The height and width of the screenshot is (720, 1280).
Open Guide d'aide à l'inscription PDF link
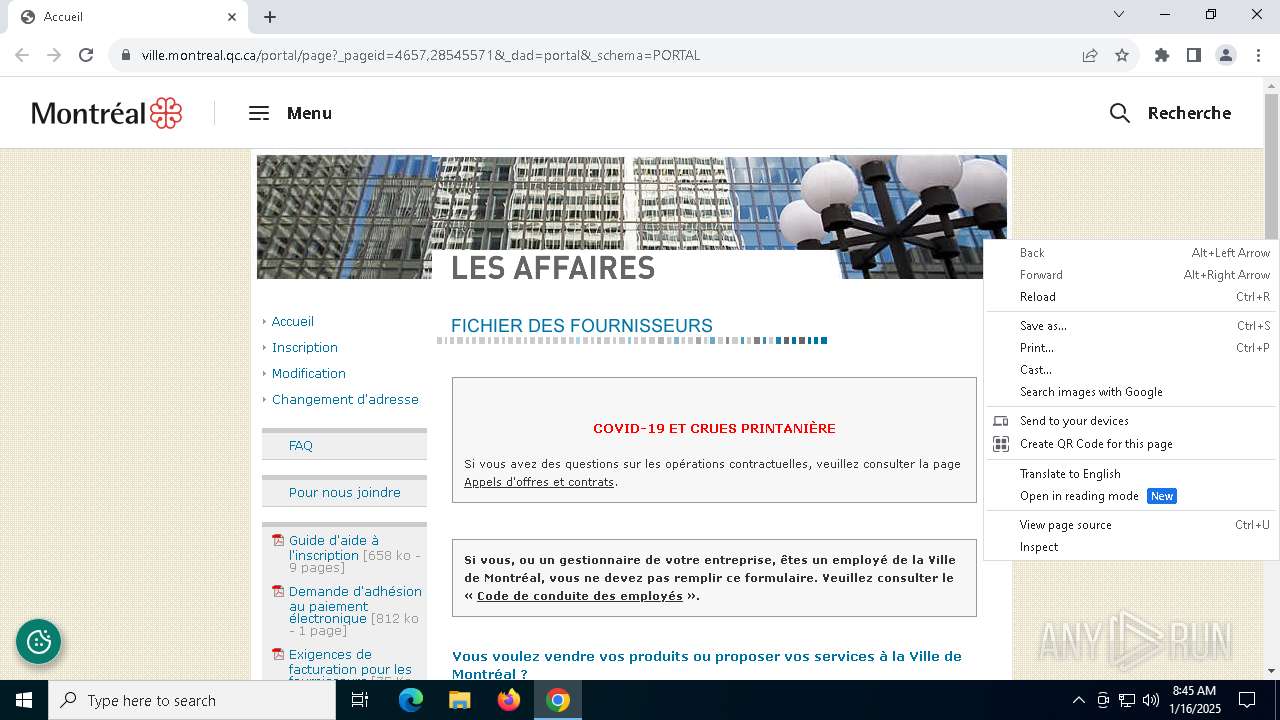pos(334,548)
